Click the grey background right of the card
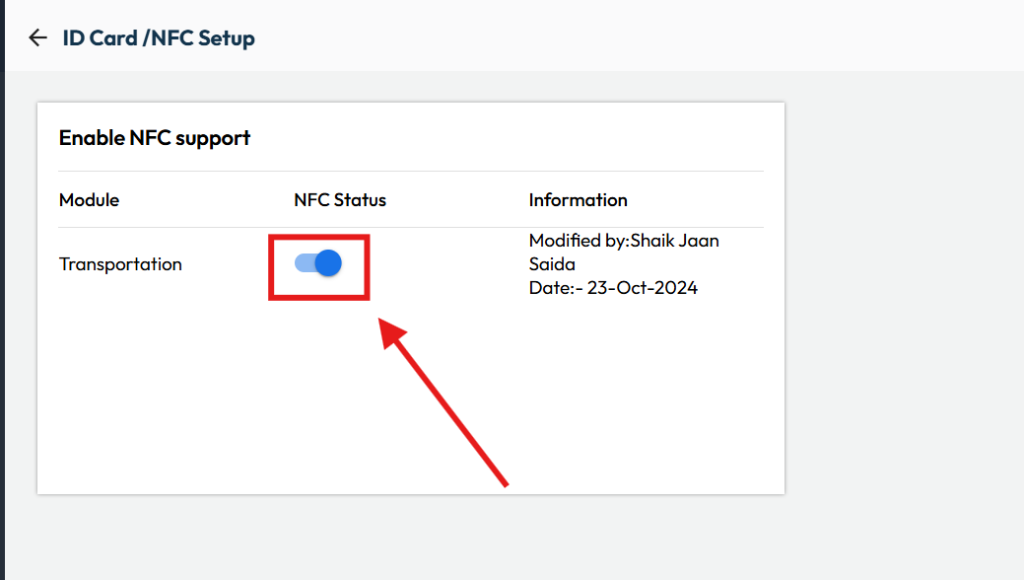1024x580 pixels. [900, 300]
